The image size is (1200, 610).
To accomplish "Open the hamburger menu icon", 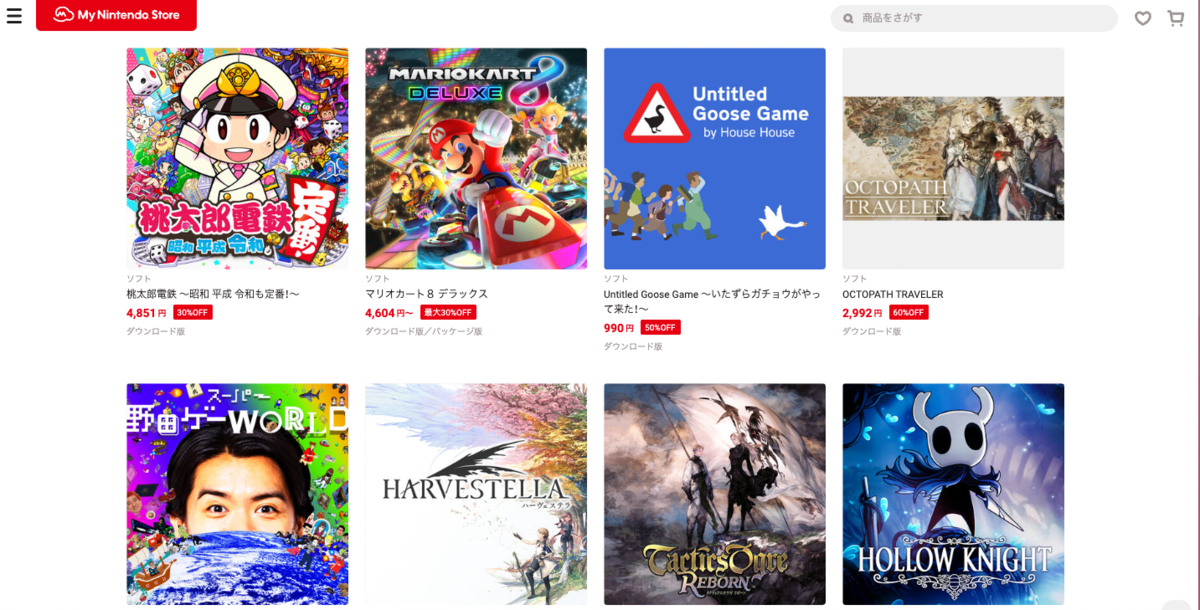I will (x=14, y=16).
